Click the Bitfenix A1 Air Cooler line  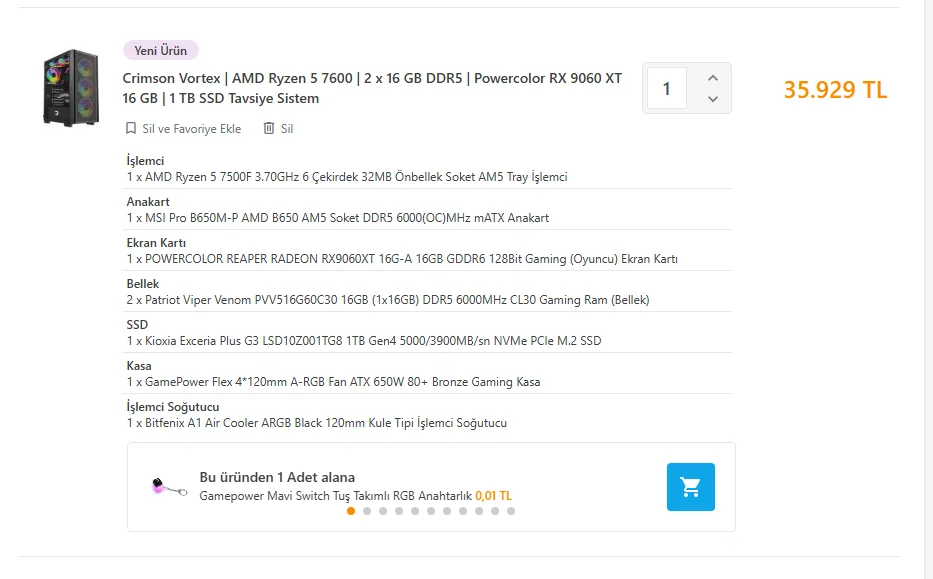click(x=317, y=423)
